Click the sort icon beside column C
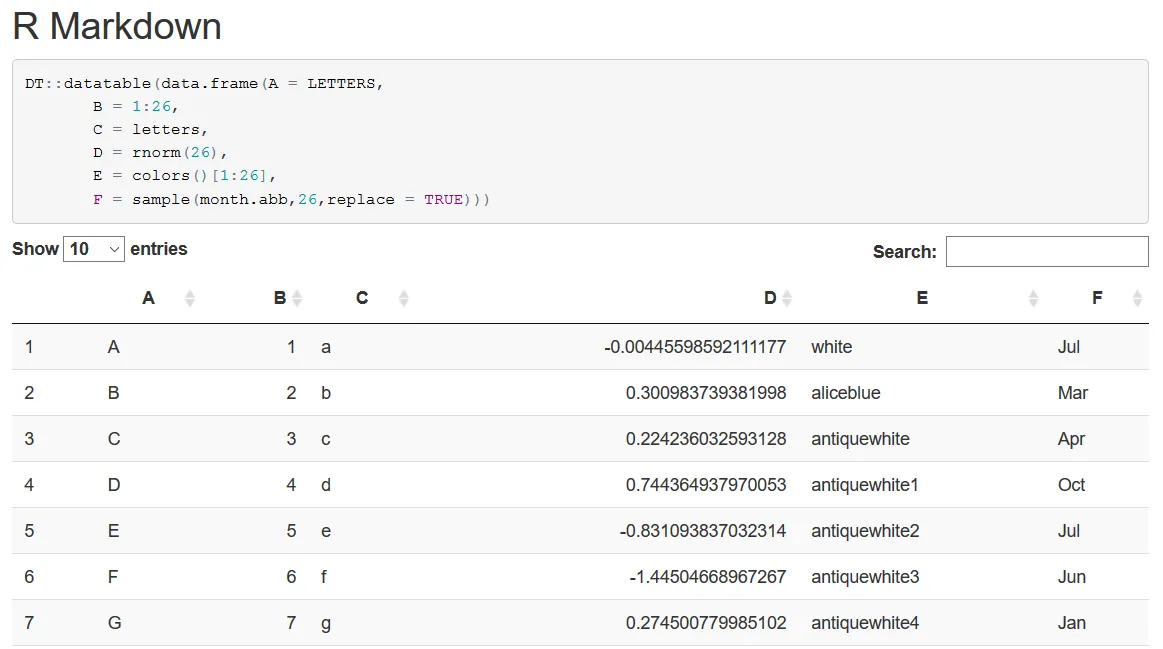 click(x=404, y=298)
